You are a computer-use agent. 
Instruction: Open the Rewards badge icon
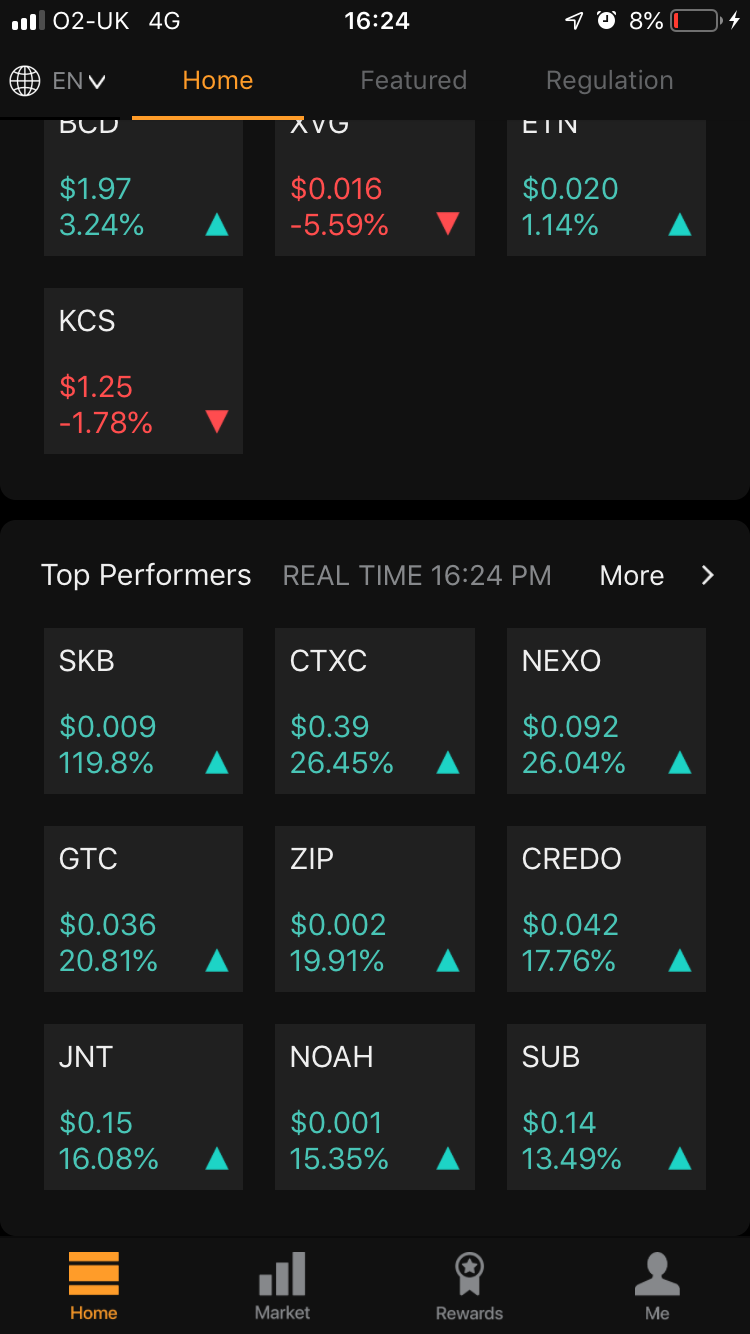(x=469, y=1273)
